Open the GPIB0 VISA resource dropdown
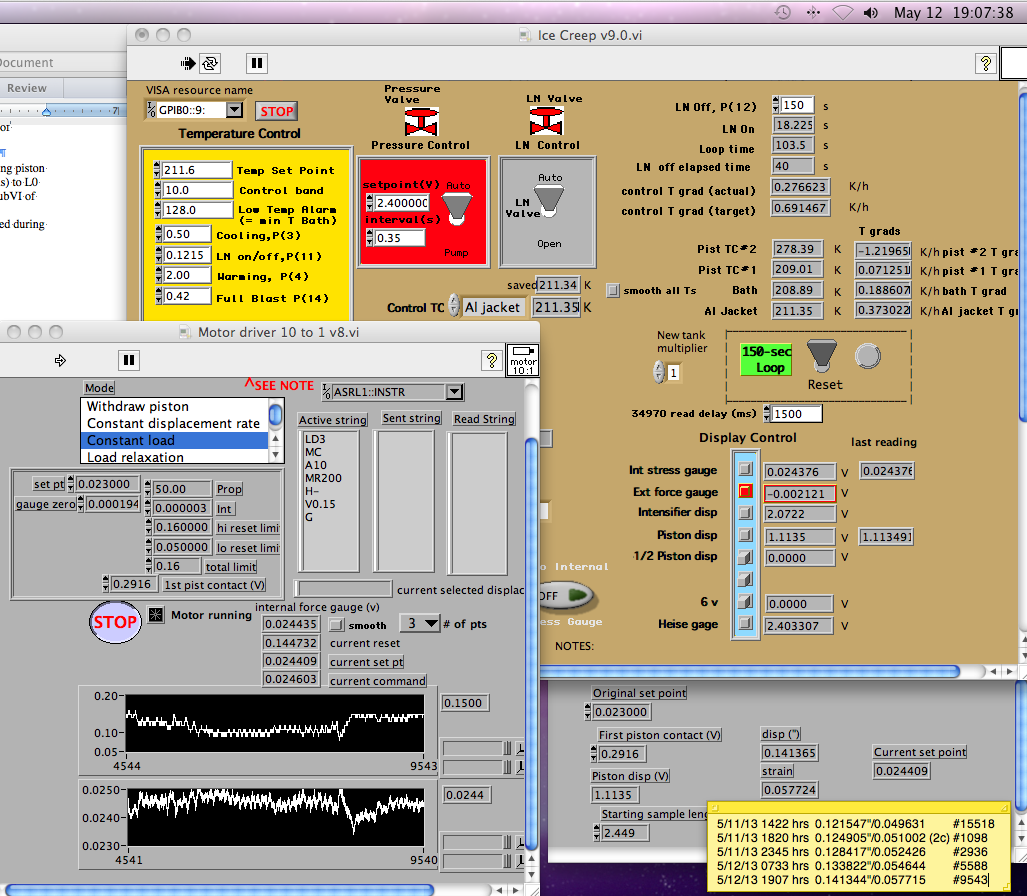This screenshot has width=1027, height=896. pyautogui.click(x=234, y=110)
